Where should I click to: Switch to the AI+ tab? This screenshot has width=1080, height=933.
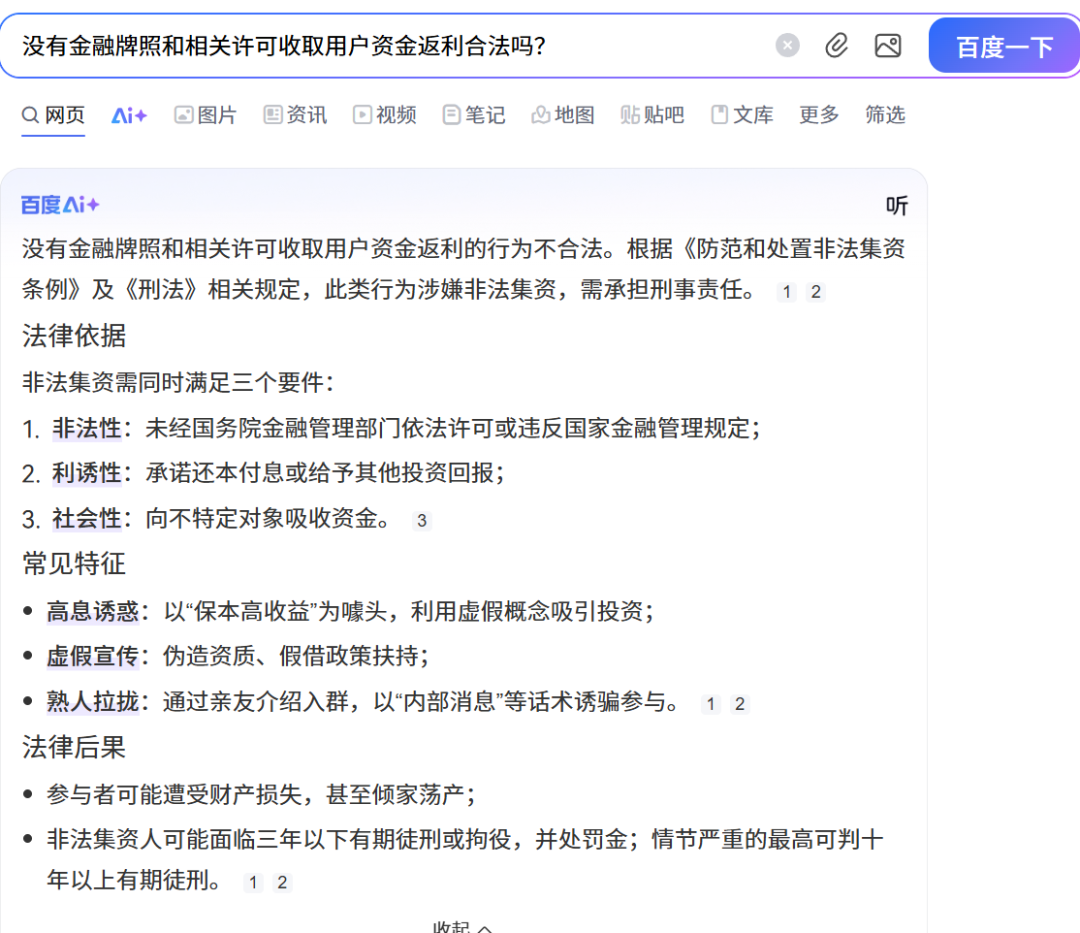click(x=129, y=115)
